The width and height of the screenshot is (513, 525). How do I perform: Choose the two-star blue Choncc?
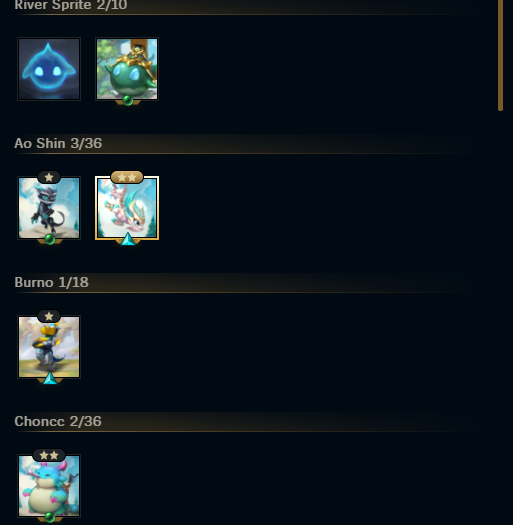click(49, 486)
